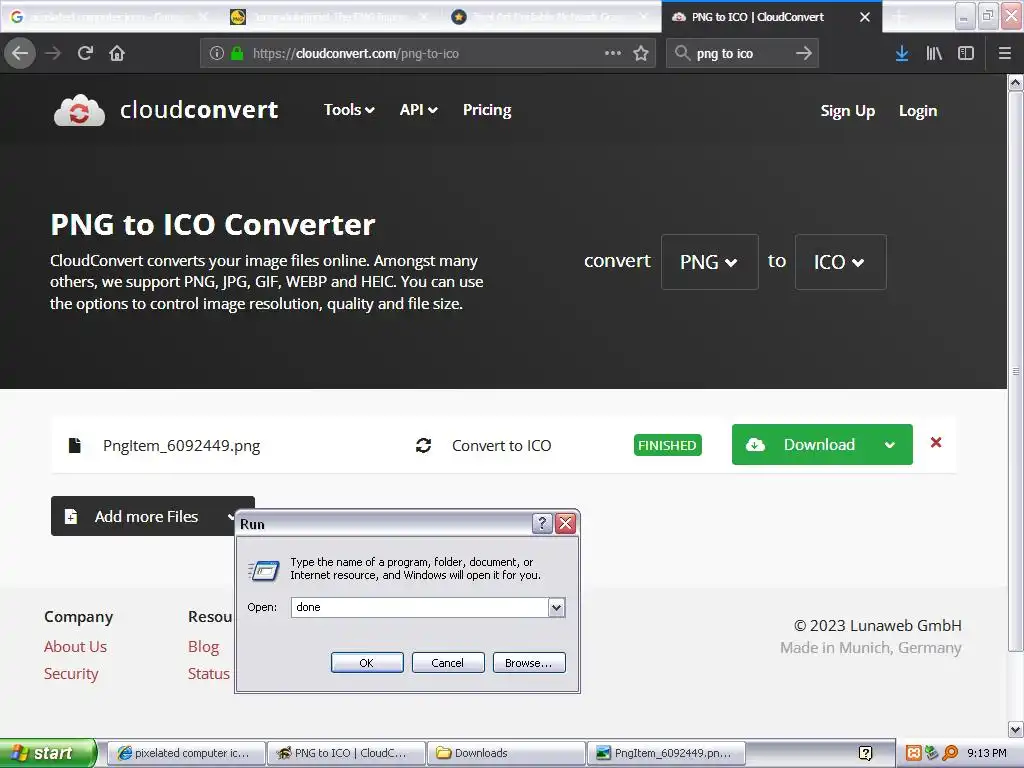
Task: Switch to the third browser tab
Action: click(550, 17)
